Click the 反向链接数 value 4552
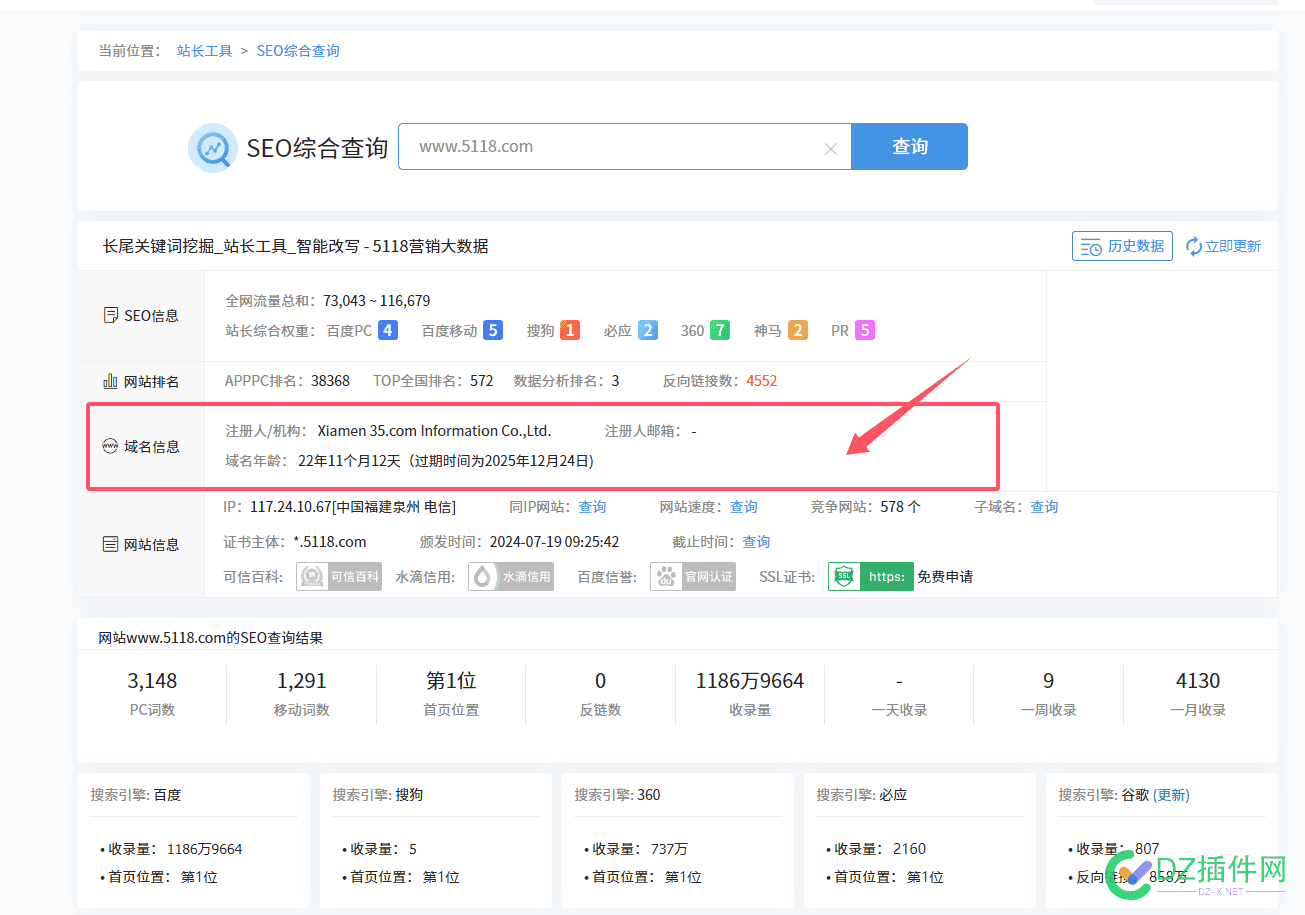Screen dimensions: 1305x915 pyautogui.click(x=761, y=381)
